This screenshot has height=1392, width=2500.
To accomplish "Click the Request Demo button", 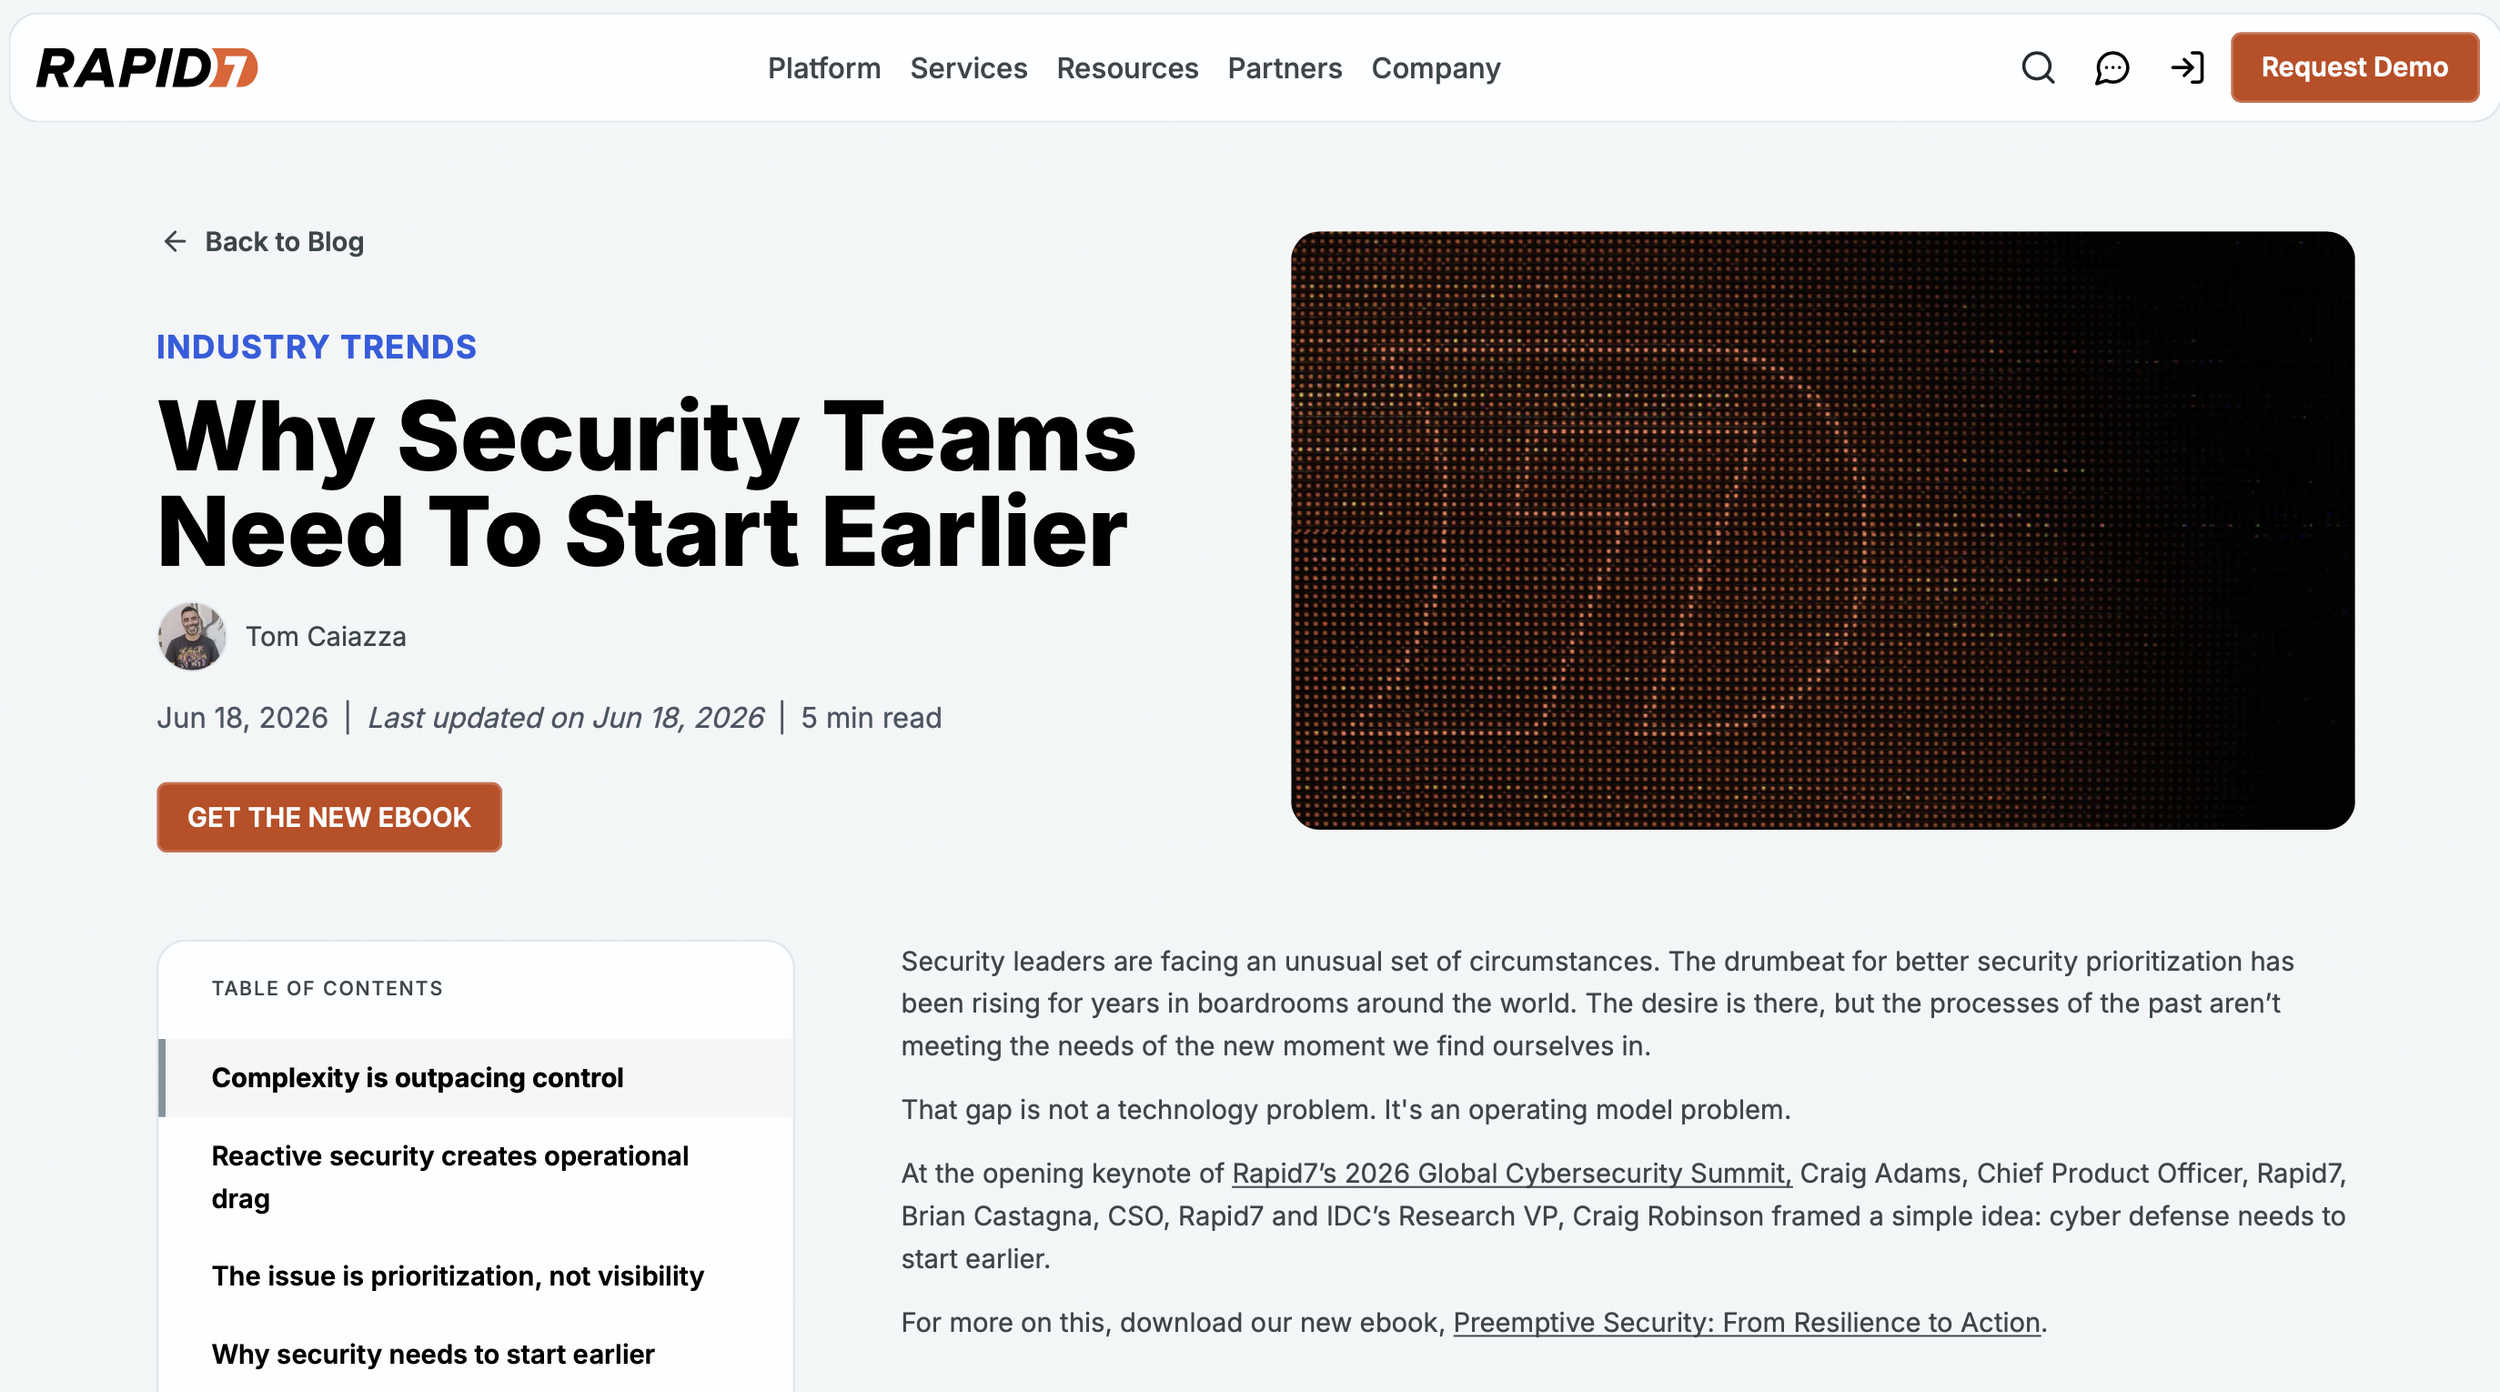I will [x=2354, y=67].
